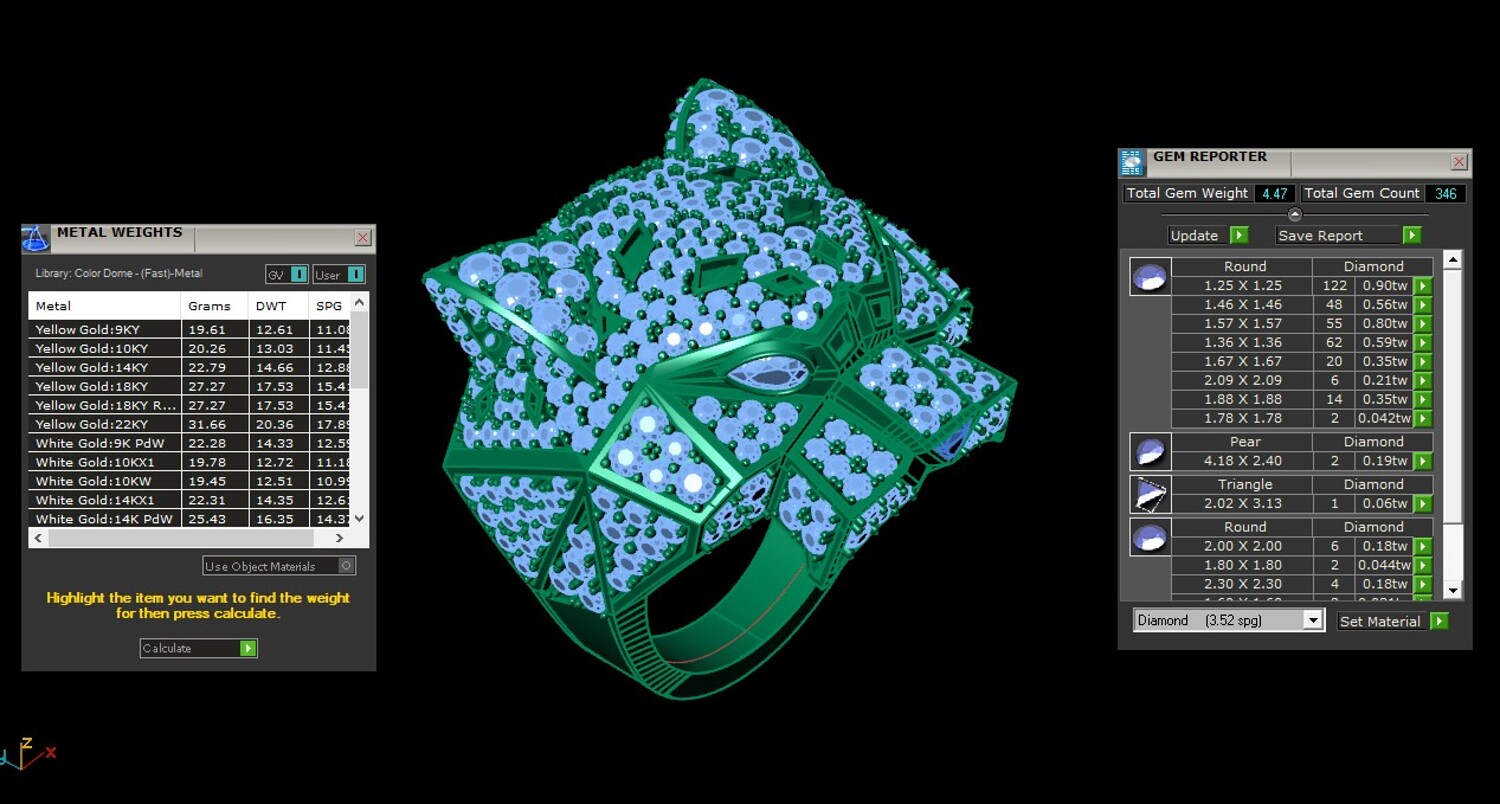Click the Metal column header
Screen dimensions: 1500x804
[105, 306]
